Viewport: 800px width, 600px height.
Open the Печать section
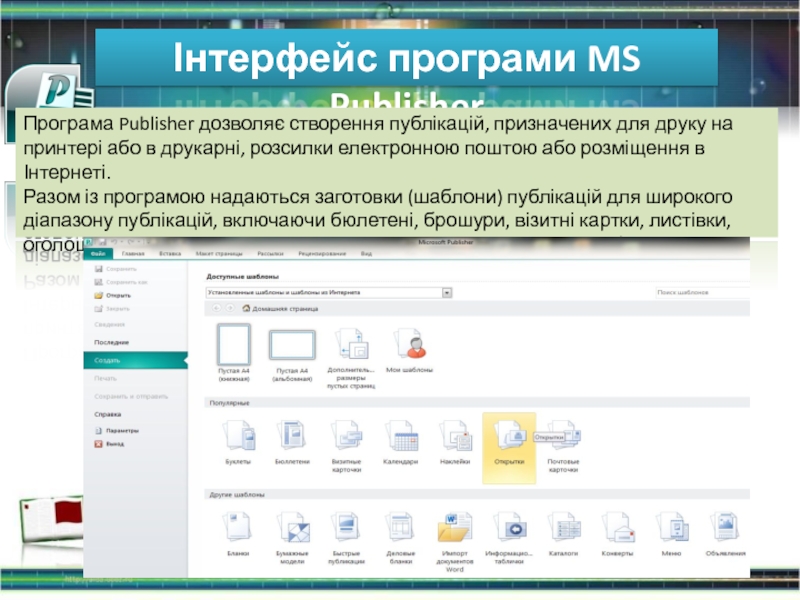[x=105, y=379]
